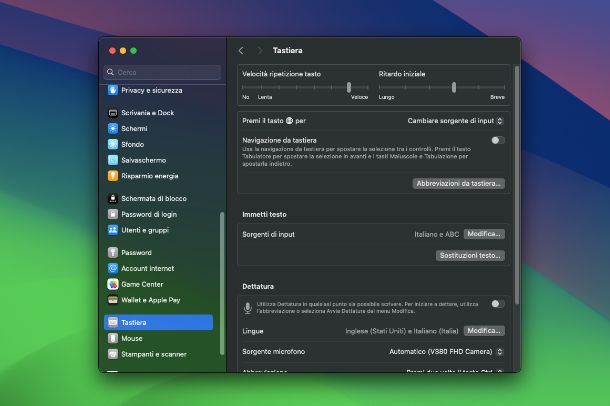Select Utenti e gruppi label

coord(145,230)
